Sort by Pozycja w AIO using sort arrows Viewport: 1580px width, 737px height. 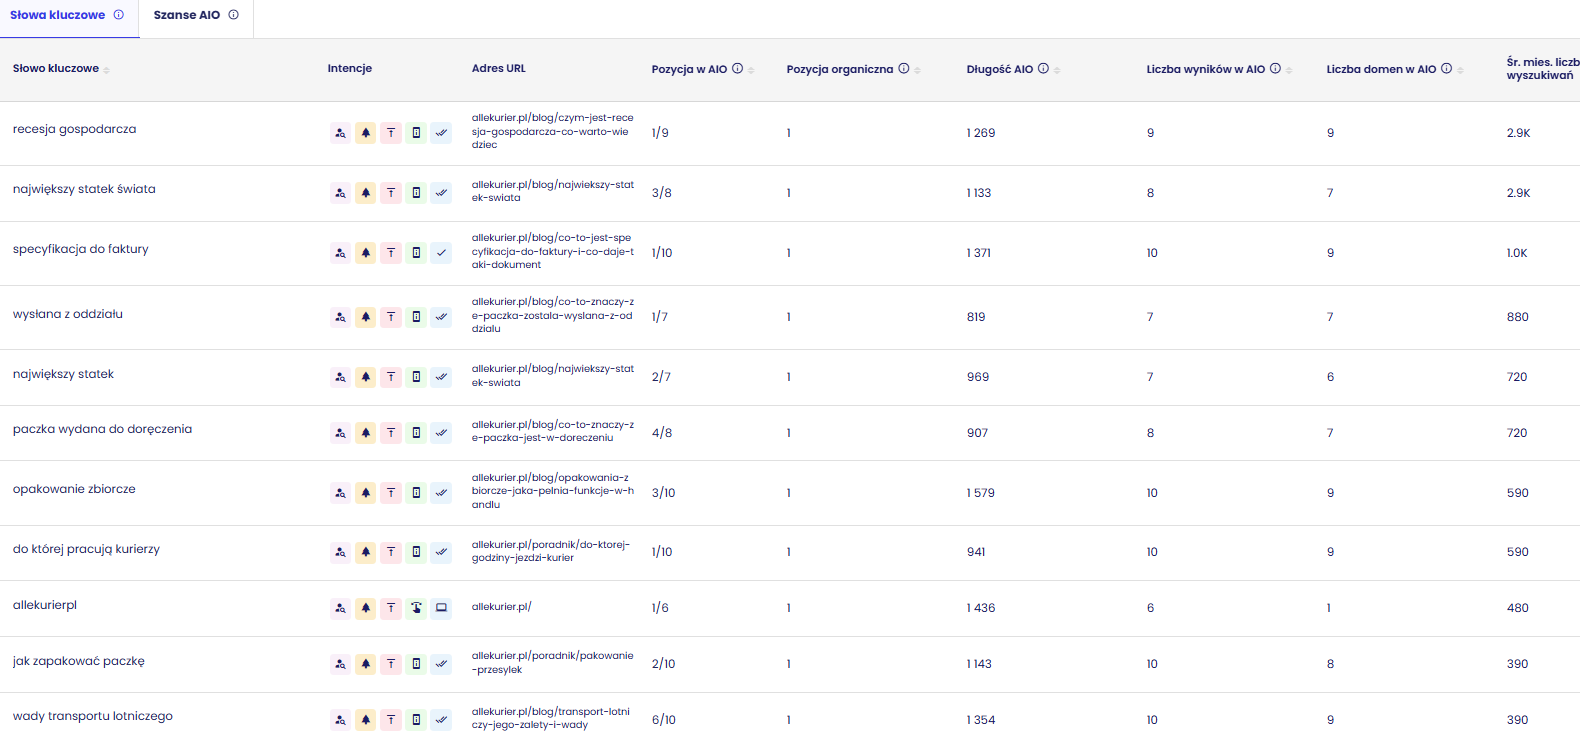[x=751, y=70]
